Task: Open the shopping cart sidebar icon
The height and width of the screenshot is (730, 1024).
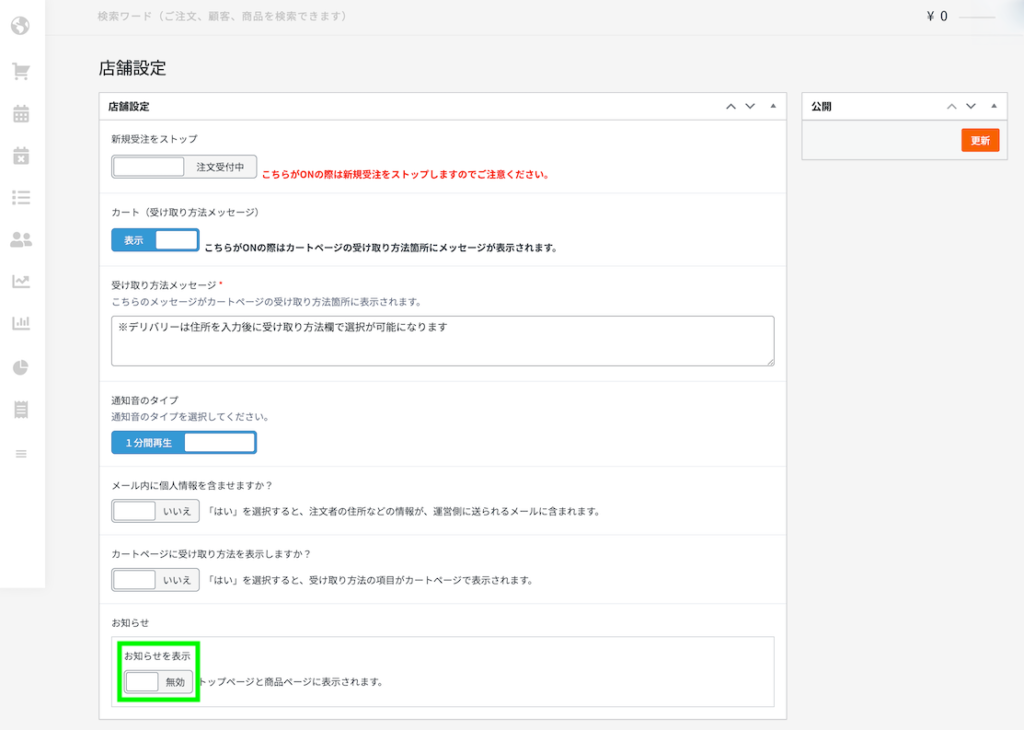Action: [21, 71]
